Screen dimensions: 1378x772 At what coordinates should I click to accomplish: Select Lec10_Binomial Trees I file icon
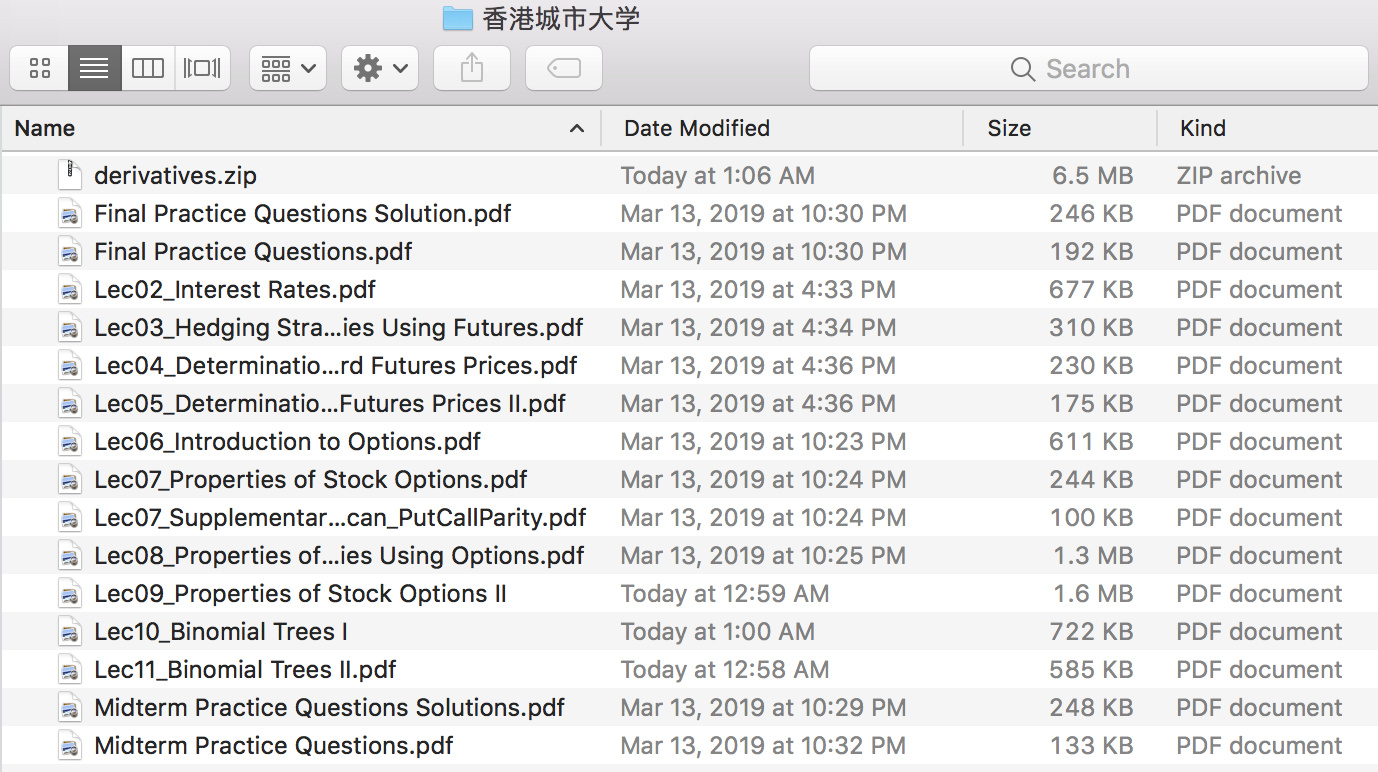coord(69,632)
